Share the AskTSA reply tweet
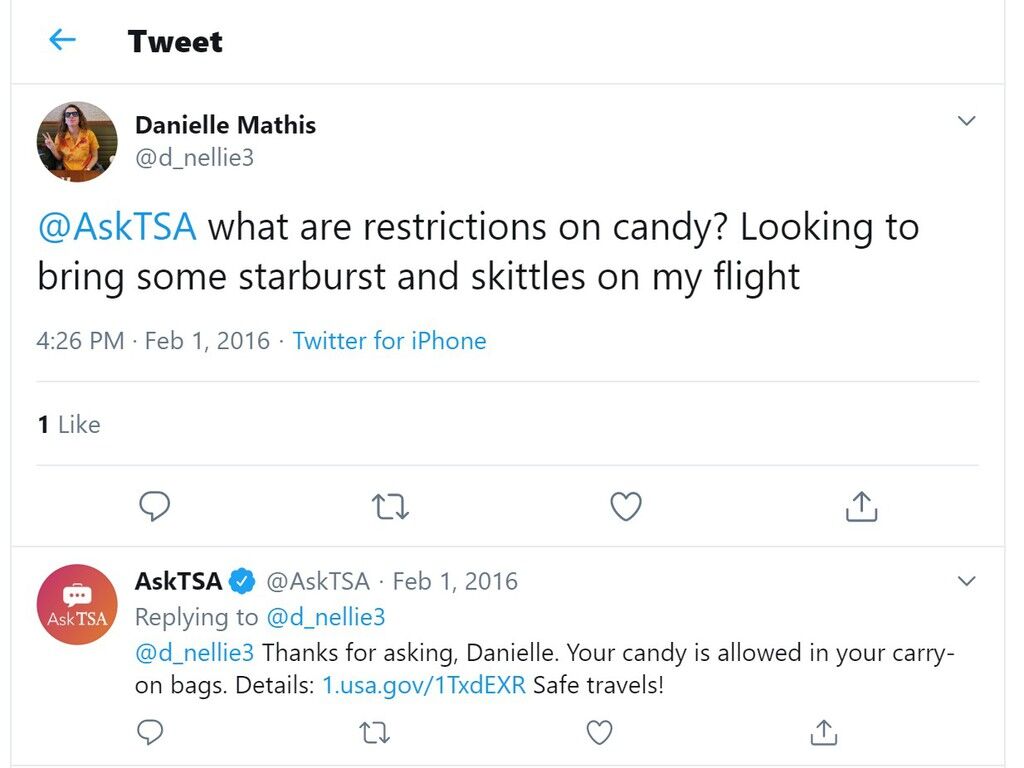The height and width of the screenshot is (768, 1024). pos(824,732)
